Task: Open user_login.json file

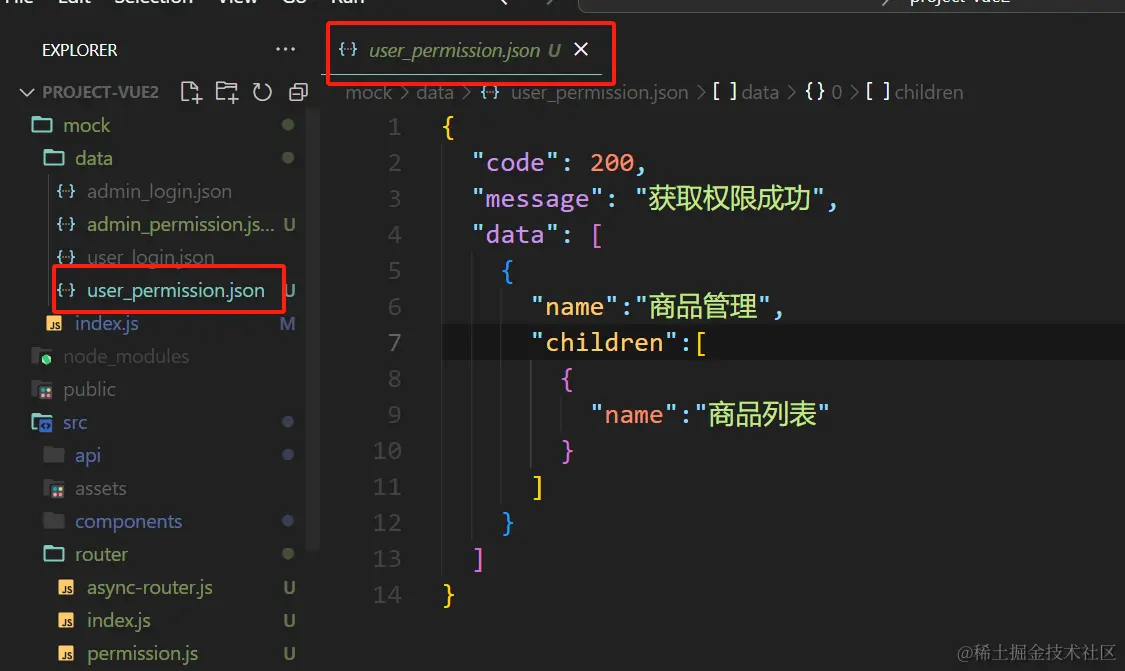Action: [150, 257]
